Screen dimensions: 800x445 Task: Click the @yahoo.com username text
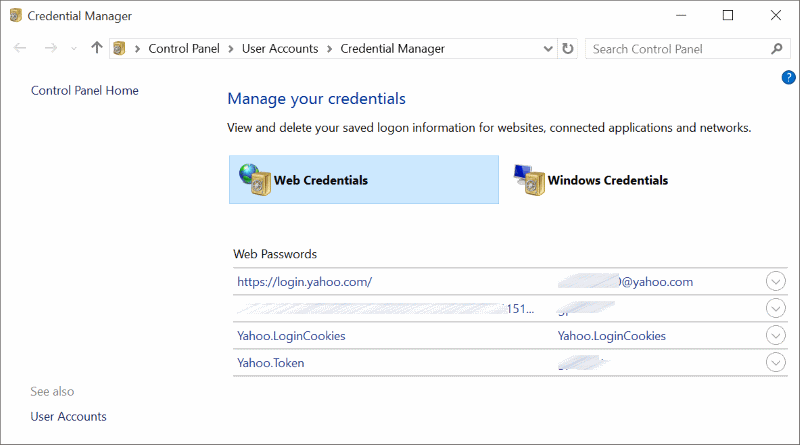(x=656, y=282)
